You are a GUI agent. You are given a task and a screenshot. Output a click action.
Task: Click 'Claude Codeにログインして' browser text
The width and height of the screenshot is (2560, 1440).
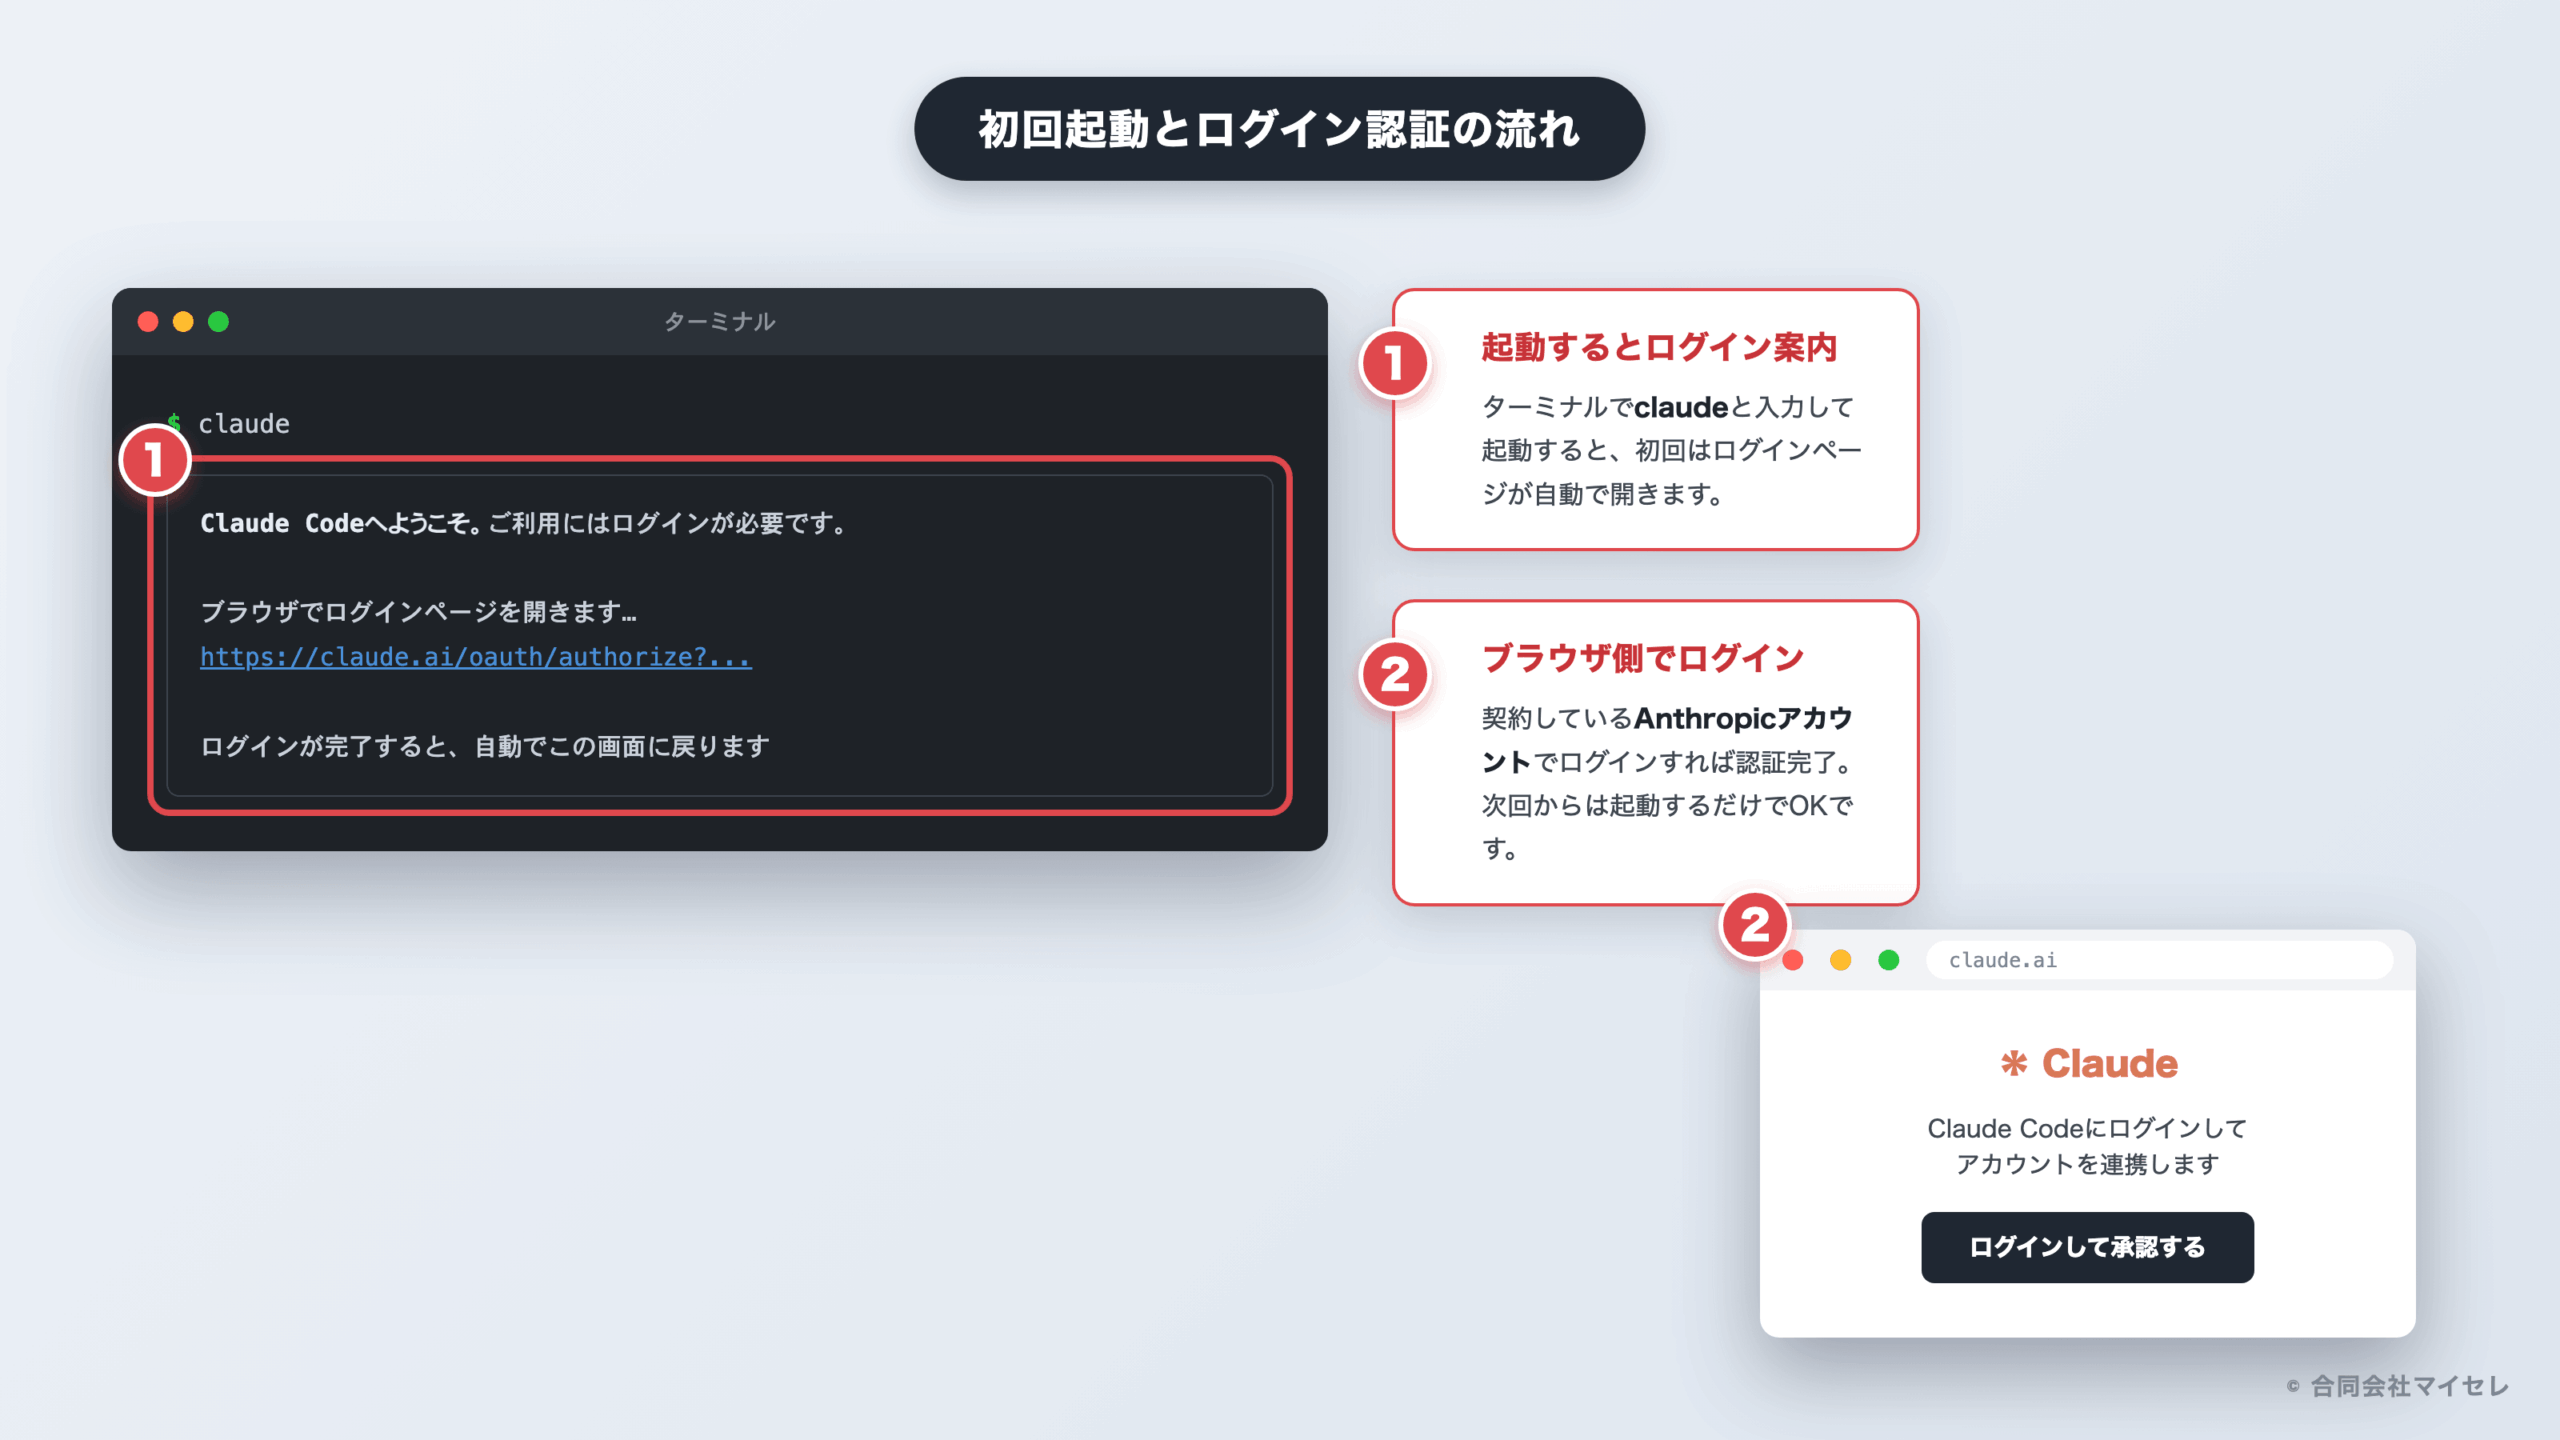pos(2087,1128)
